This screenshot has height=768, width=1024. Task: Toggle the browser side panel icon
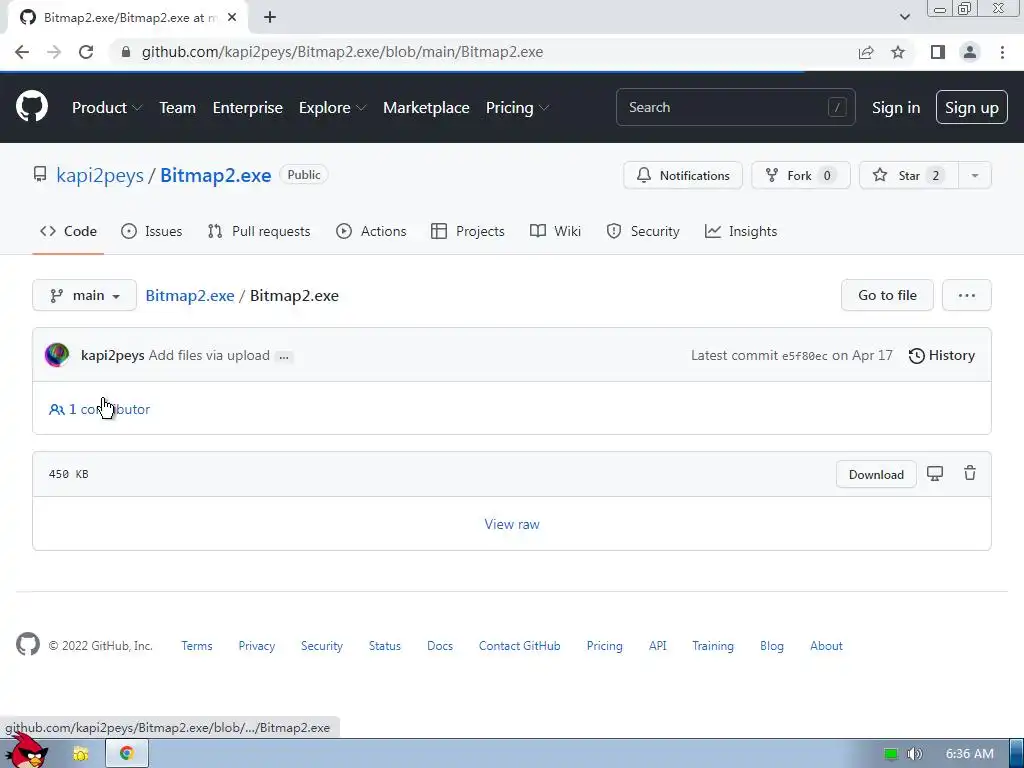[x=938, y=52]
